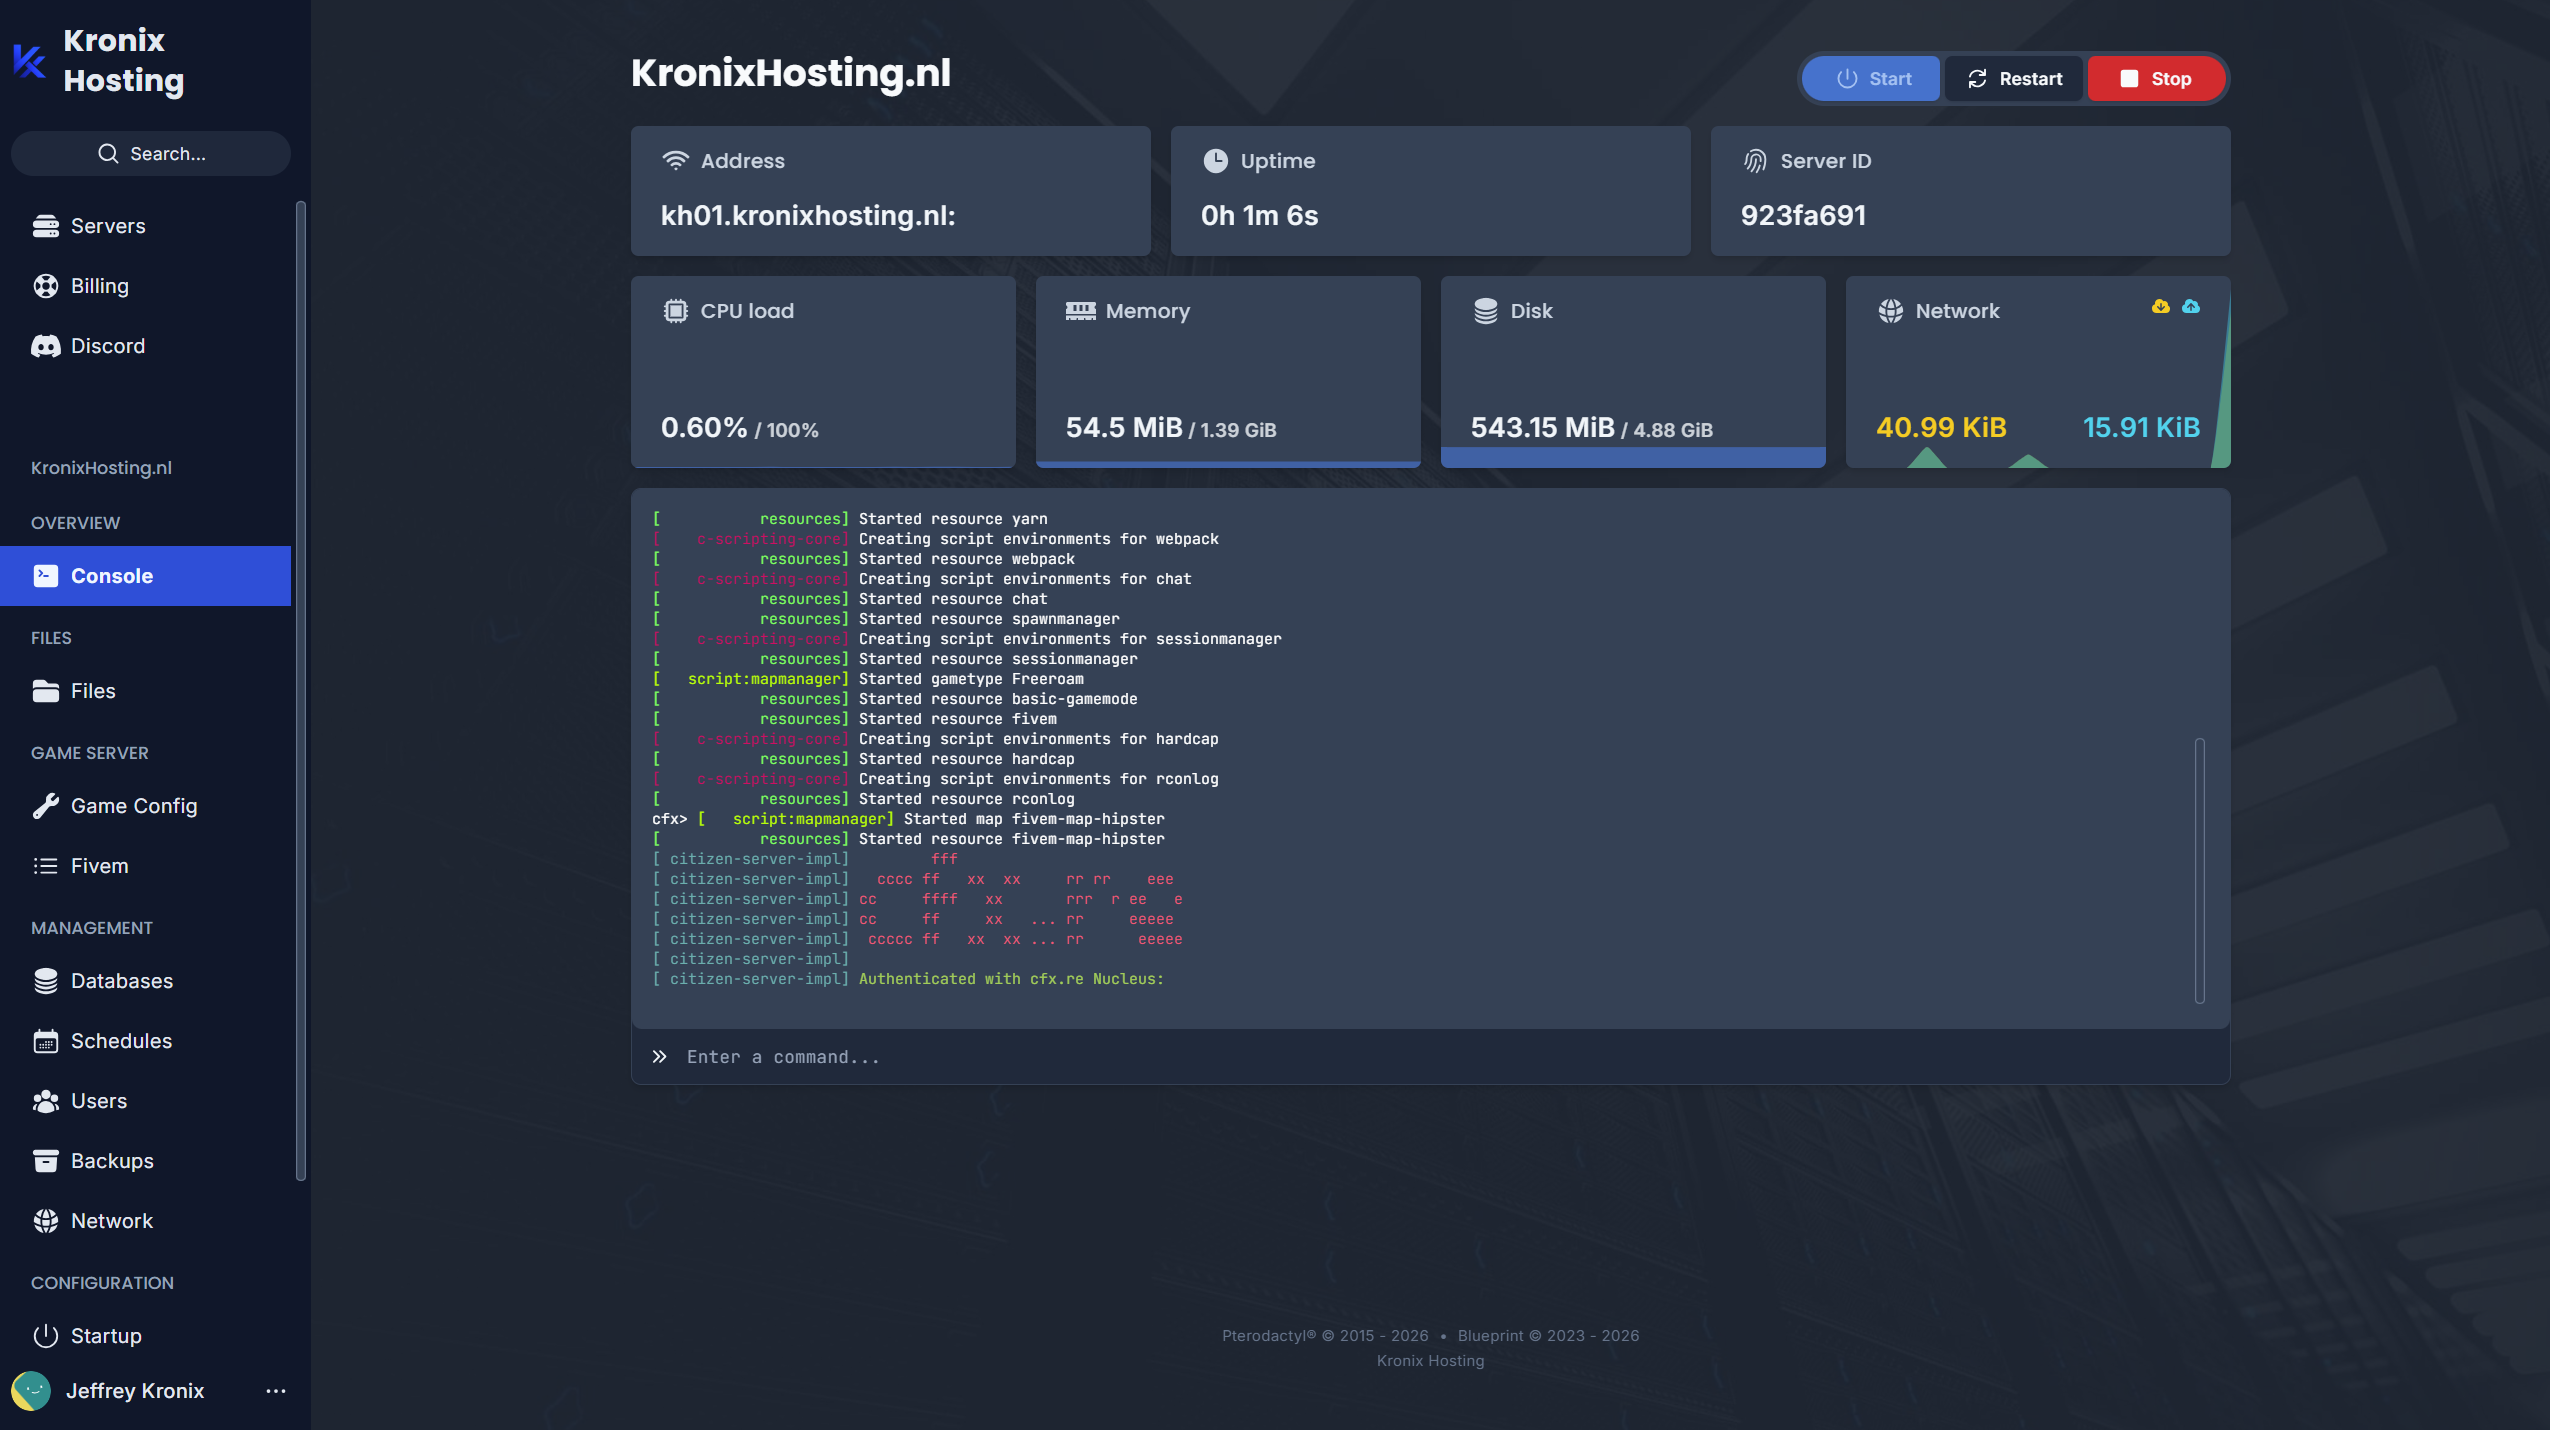Image resolution: width=2550 pixels, height=1430 pixels.
Task: Click the CPU load value 0.60%
Action: pyautogui.click(x=704, y=428)
